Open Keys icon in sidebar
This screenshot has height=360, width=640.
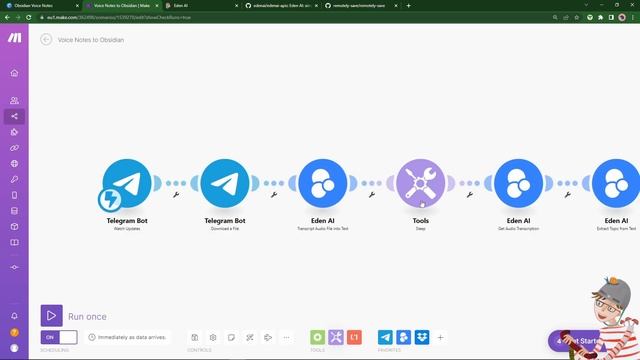14,179
